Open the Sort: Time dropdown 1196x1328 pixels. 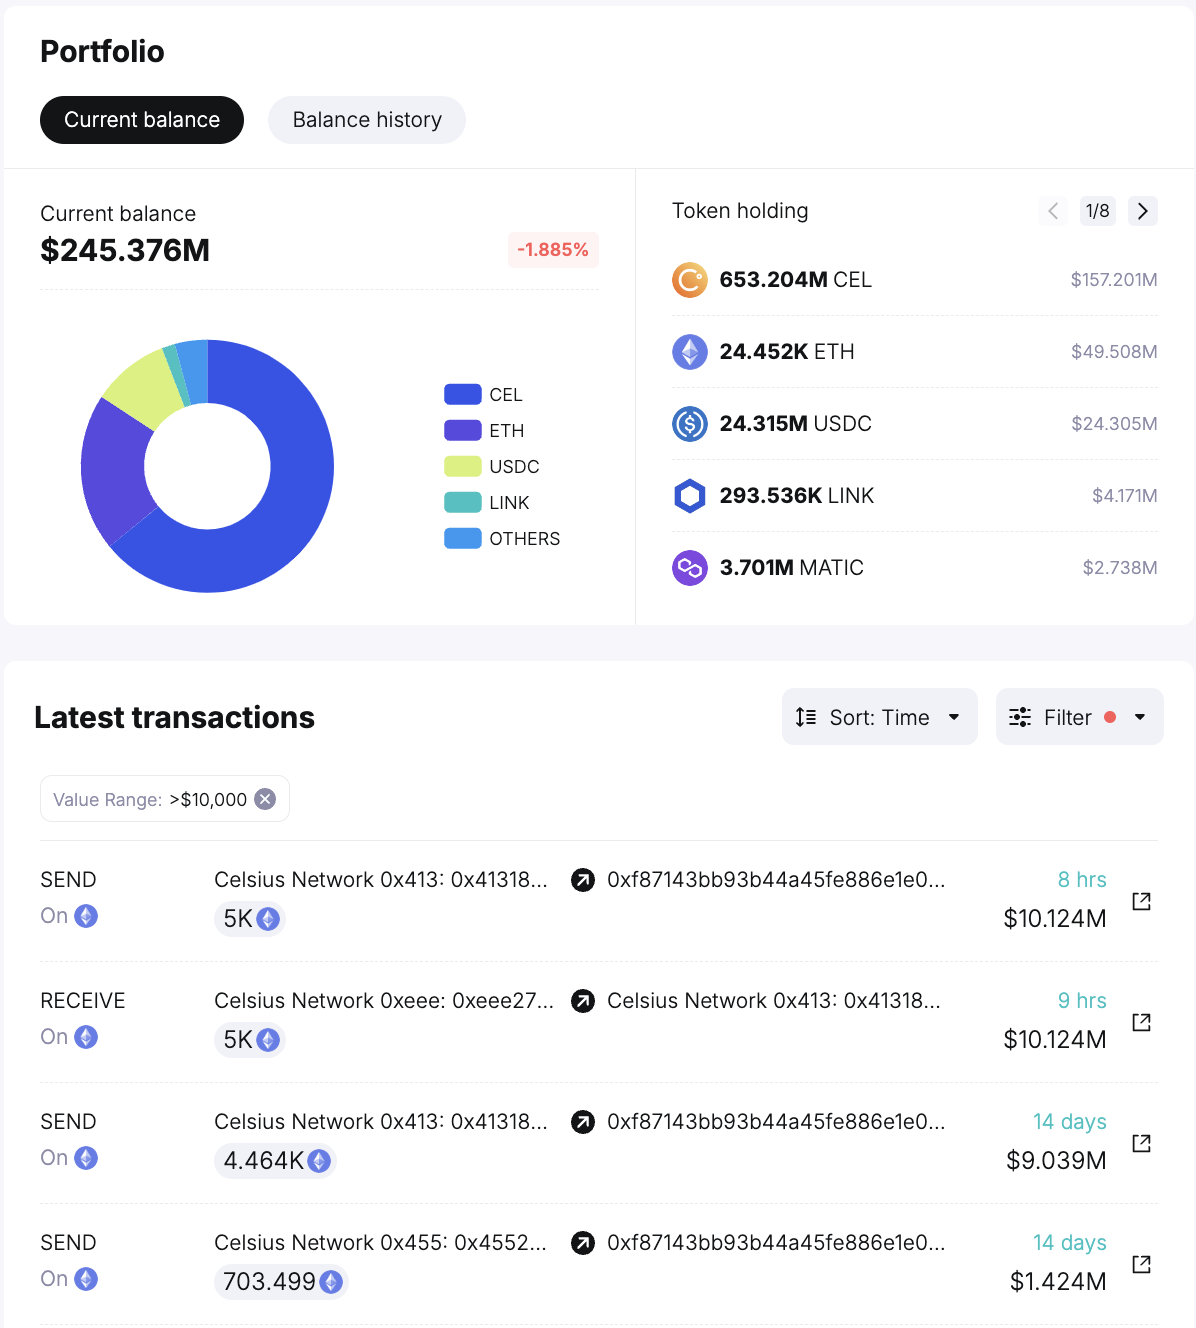879,717
